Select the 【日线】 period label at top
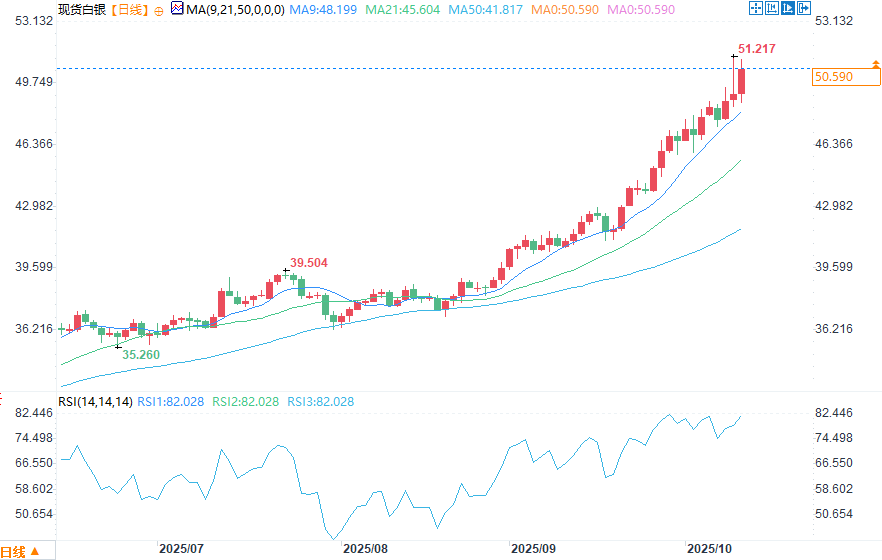882x560 pixels. coord(126,9)
